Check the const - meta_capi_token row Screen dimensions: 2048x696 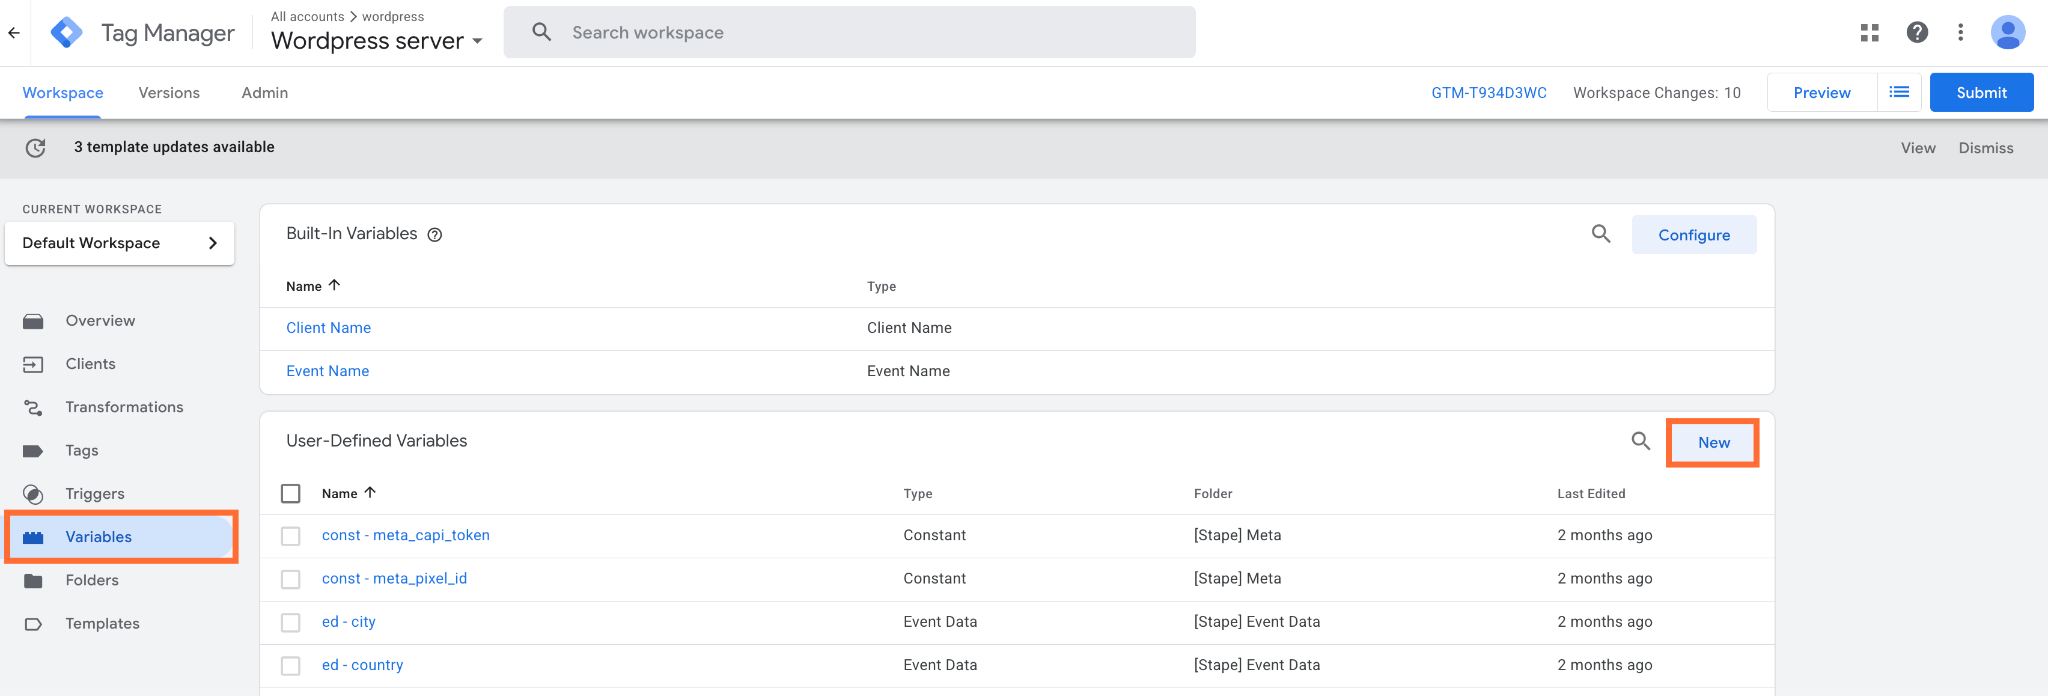click(291, 536)
